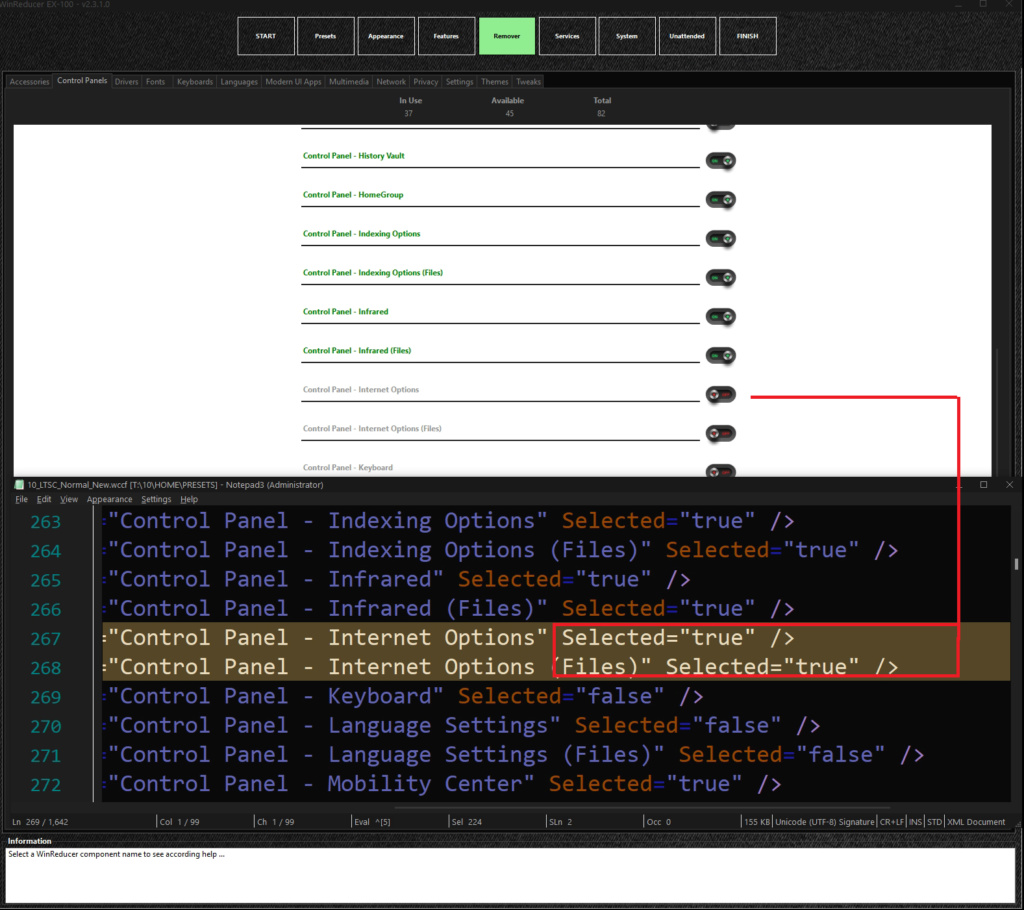
Task: Click the INS insert mode indicator
Action: point(916,822)
